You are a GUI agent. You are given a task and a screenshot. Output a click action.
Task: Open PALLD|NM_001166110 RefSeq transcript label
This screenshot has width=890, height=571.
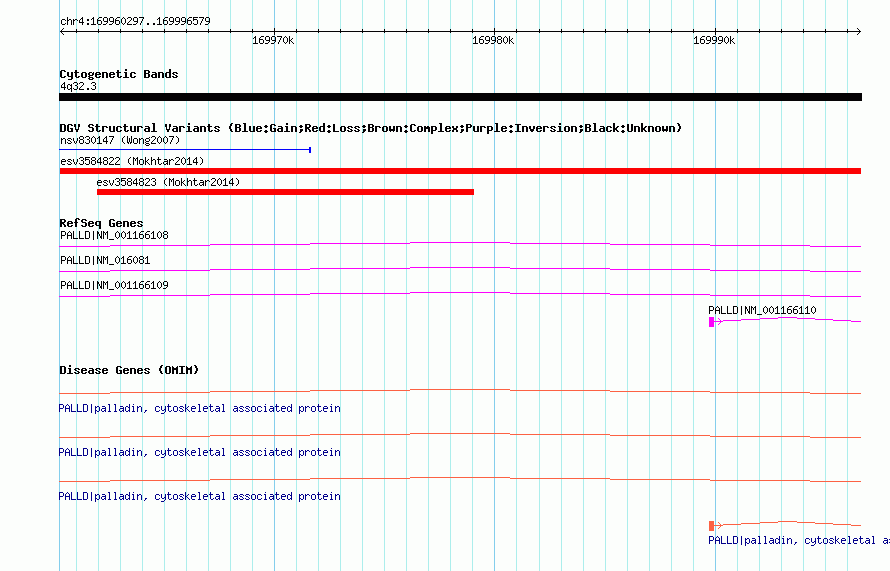(x=762, y=310)
